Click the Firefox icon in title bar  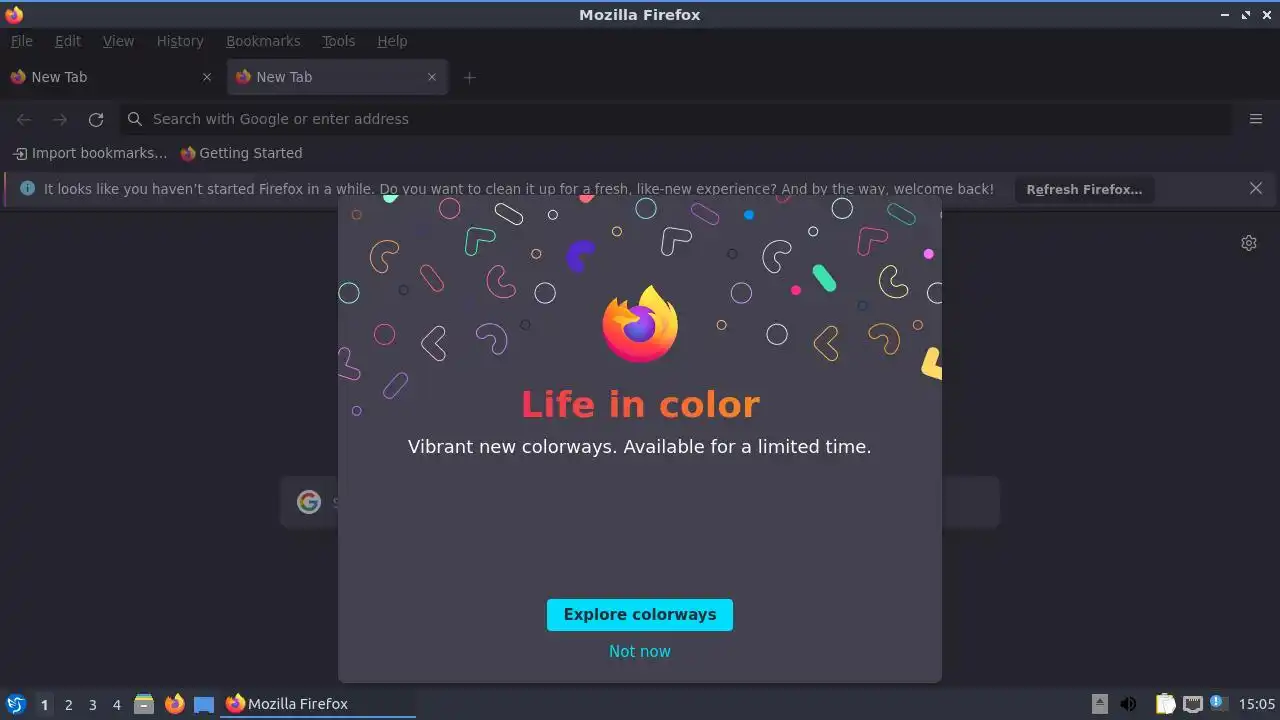coord(14,14)
